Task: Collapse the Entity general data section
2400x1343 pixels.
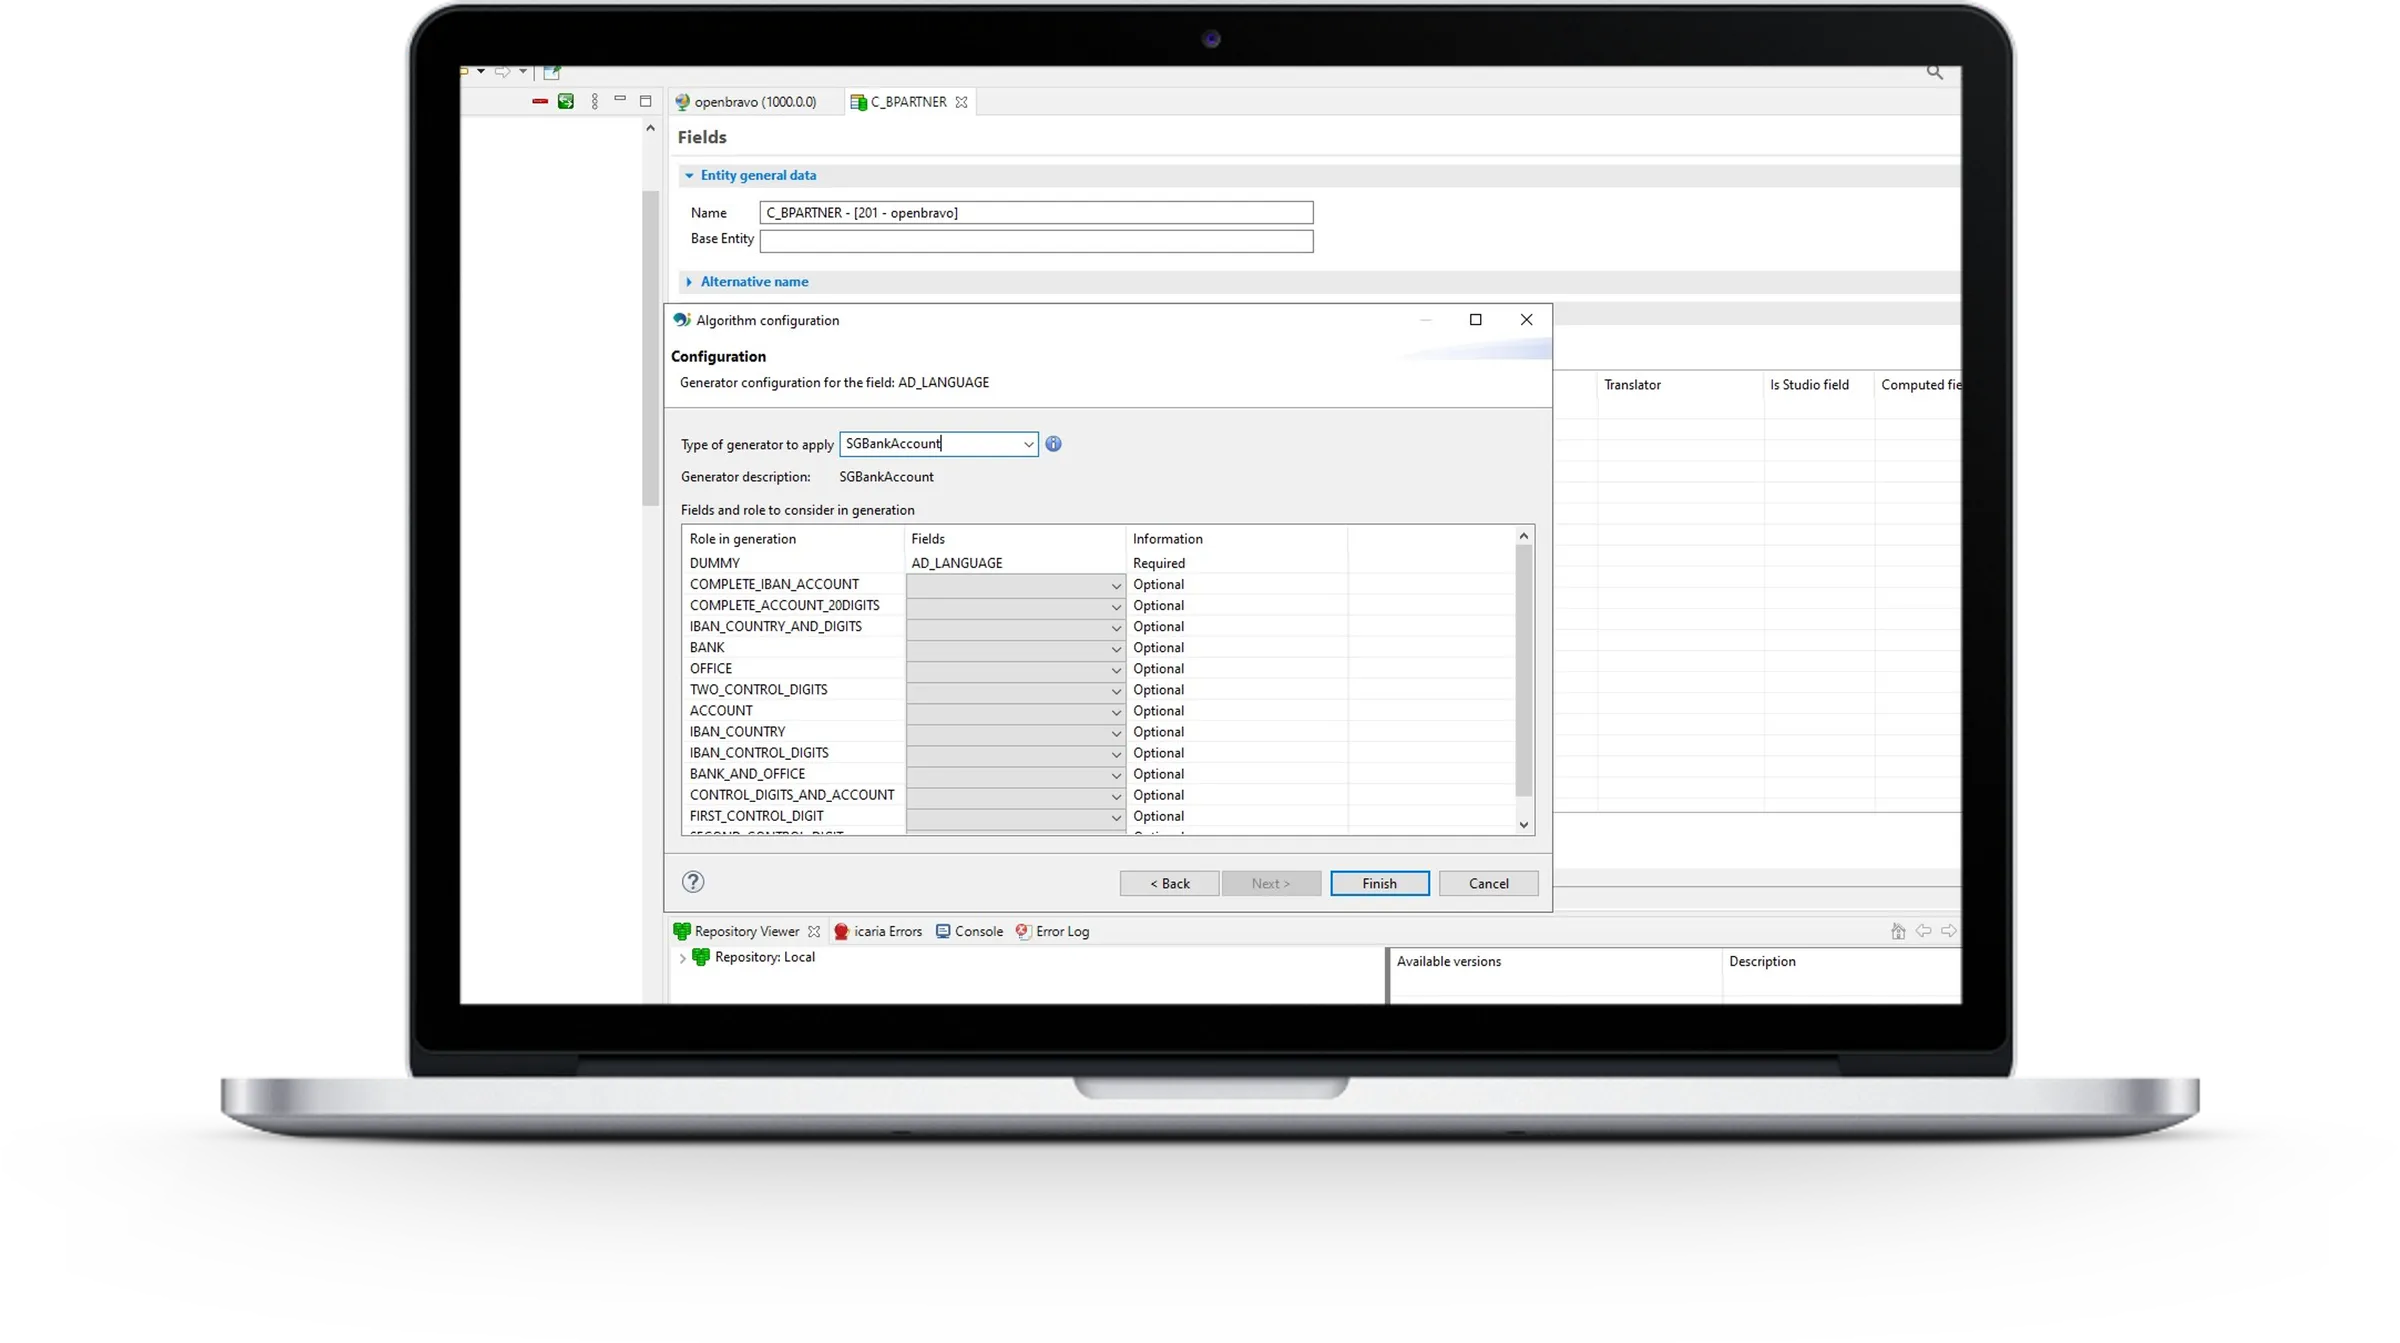Action: coord(689,176)
